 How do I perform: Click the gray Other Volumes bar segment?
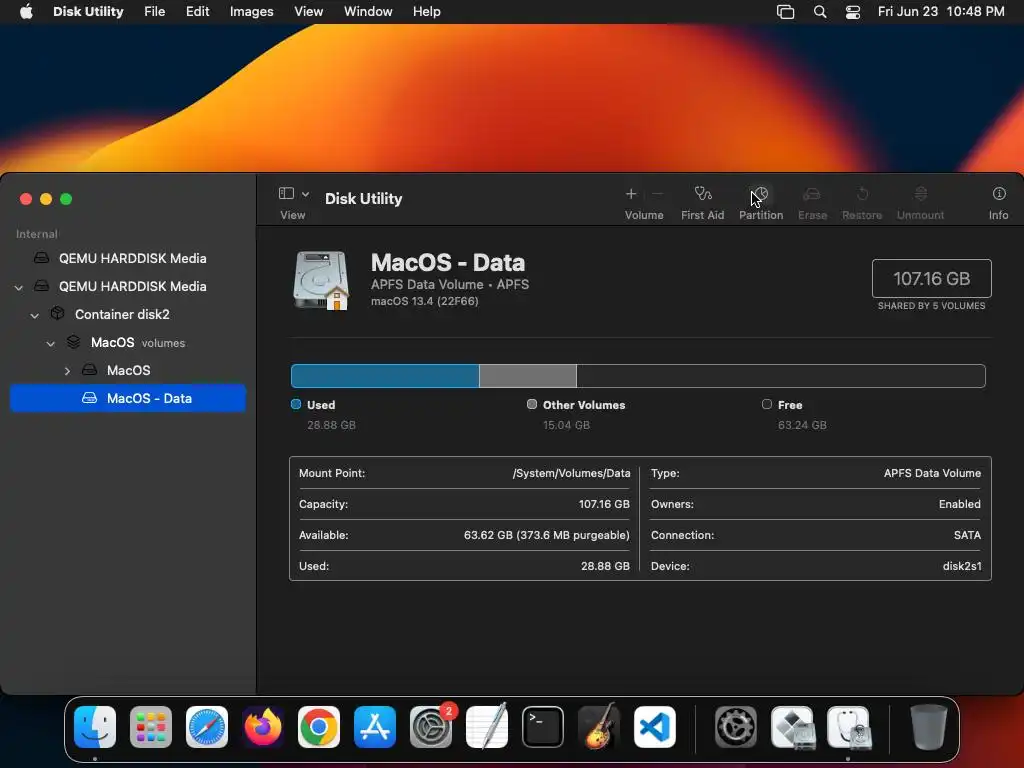528,376
